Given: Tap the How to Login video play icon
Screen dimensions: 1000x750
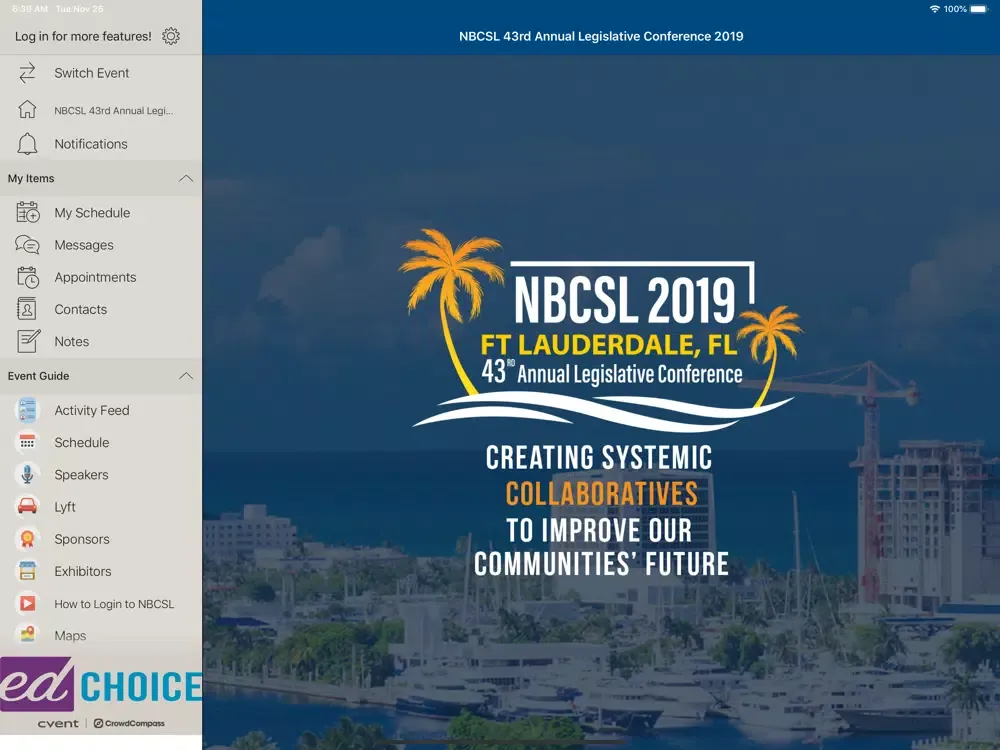Looking at the screenshot, I should click(x=27, y=603).
